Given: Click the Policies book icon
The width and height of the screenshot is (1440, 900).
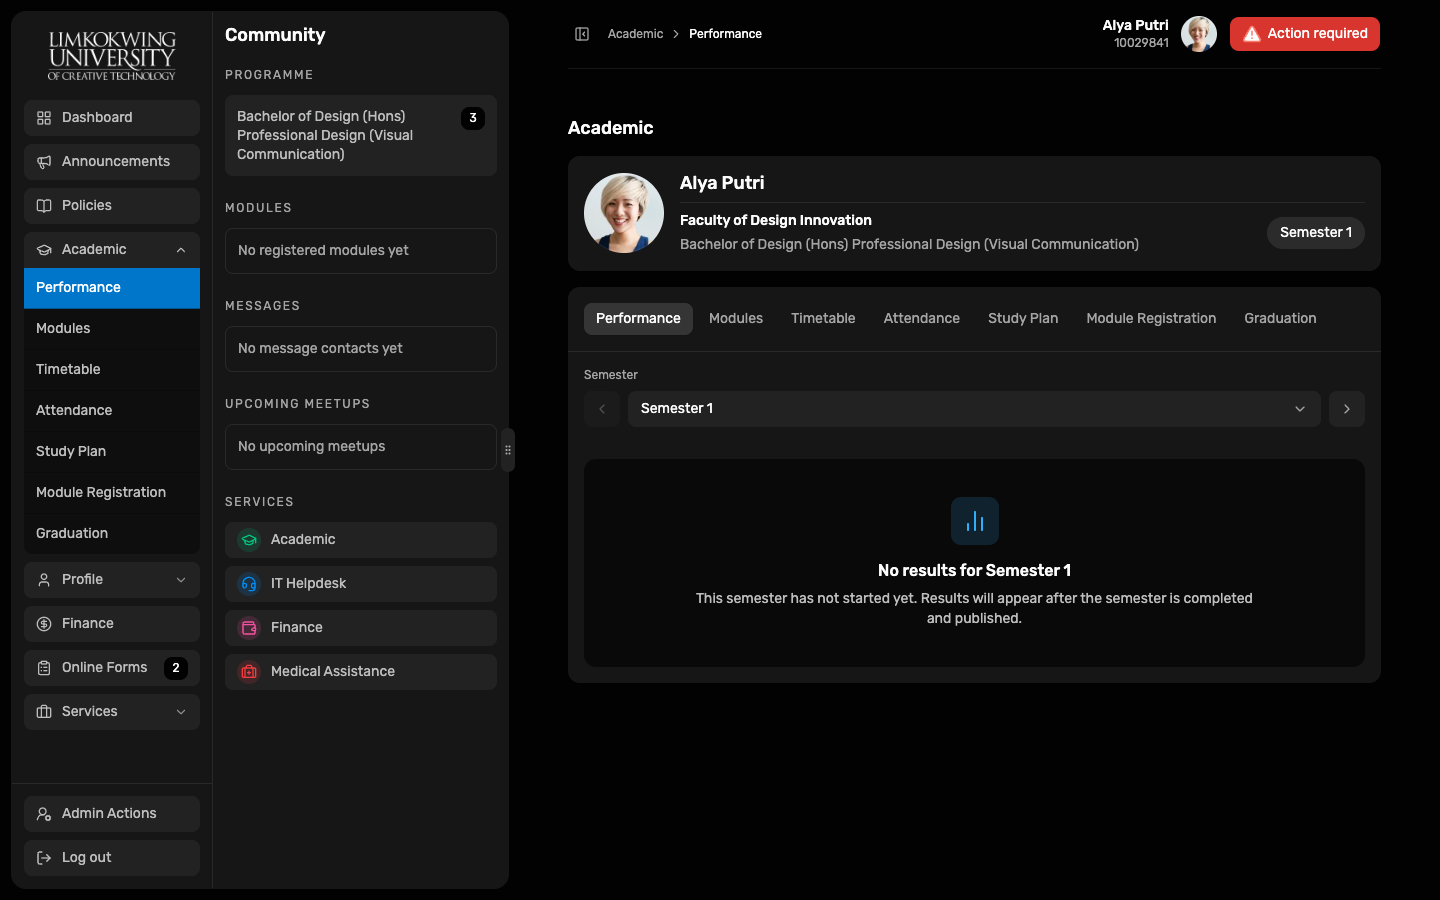Looking at the screenshot, I should [44, 206].
